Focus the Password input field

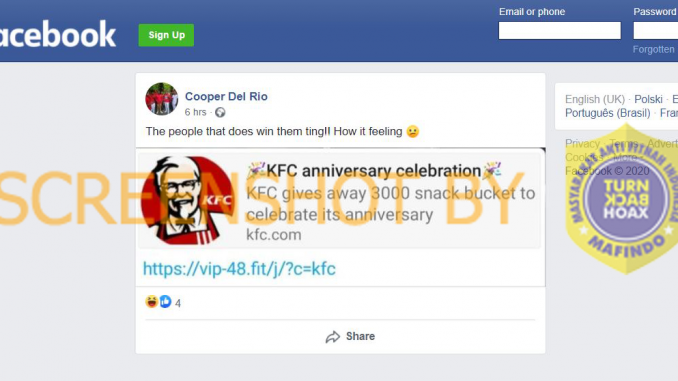[x=656, y=31]
